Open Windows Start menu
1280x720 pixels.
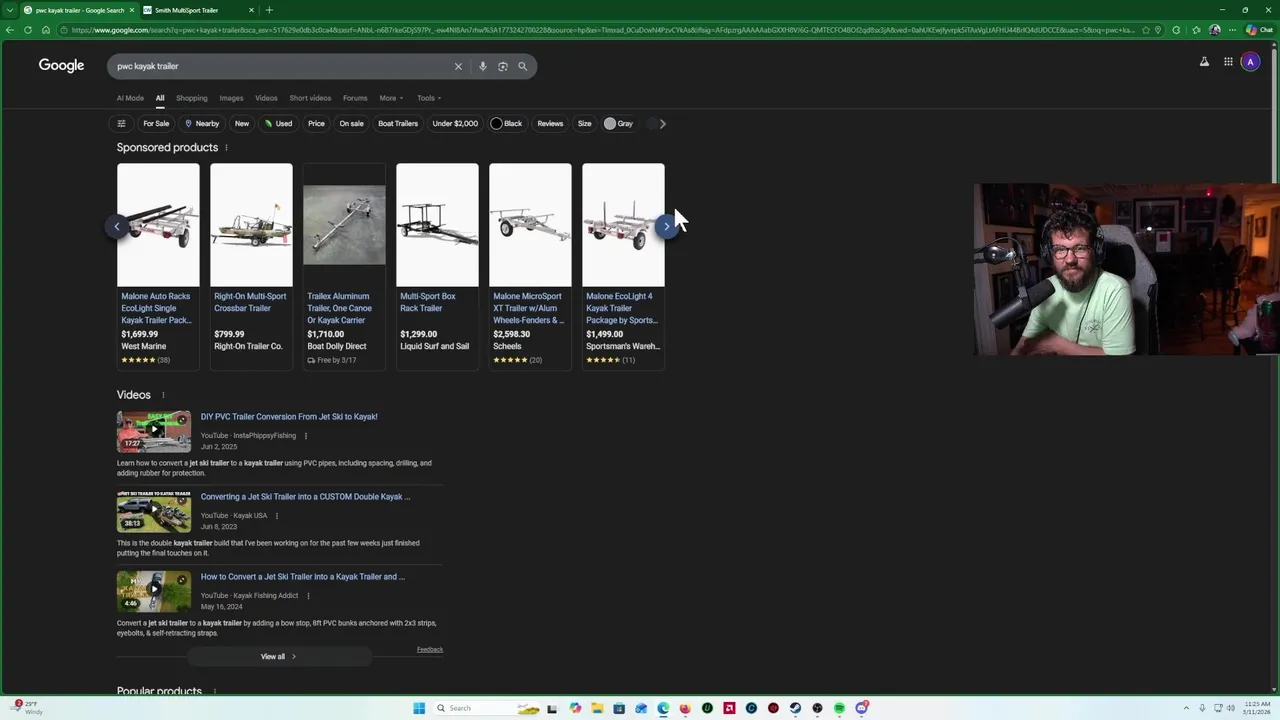[419, 708]
